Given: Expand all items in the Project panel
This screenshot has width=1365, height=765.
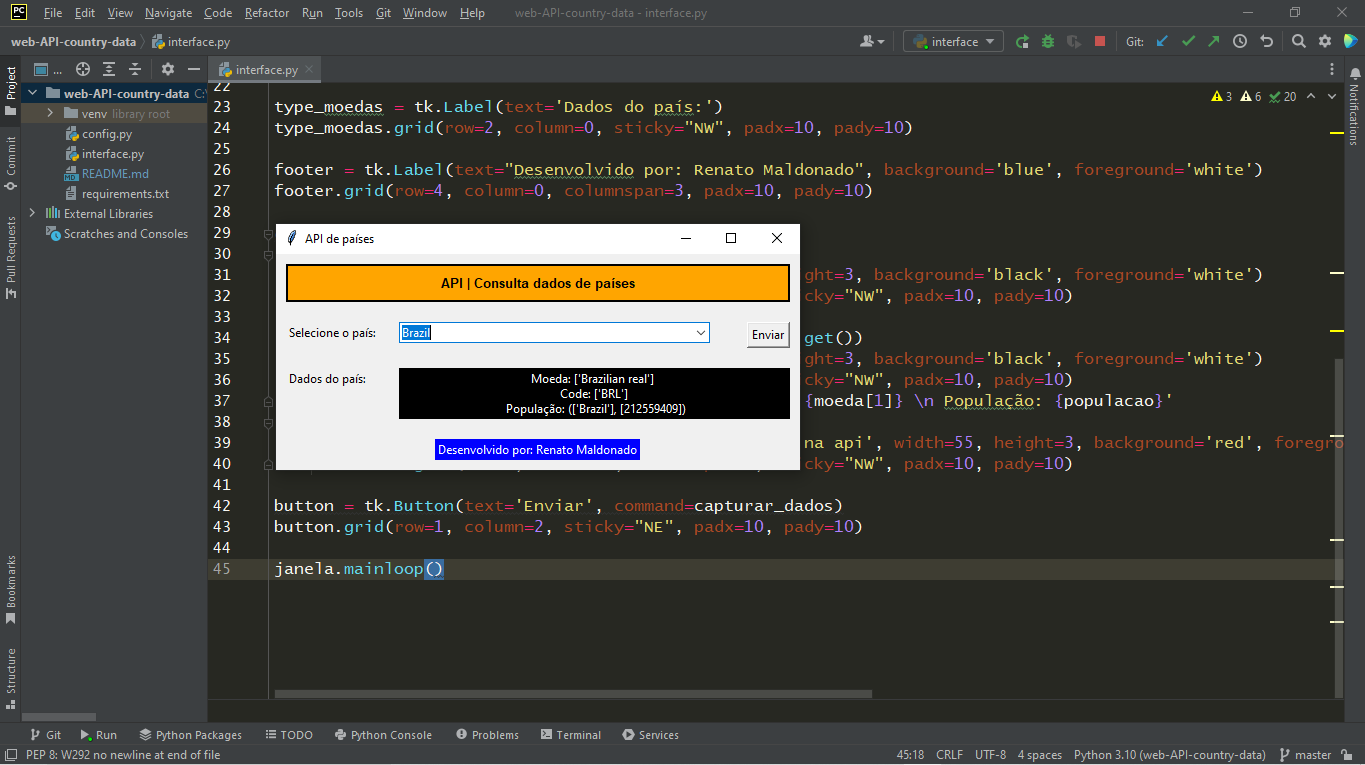Looking at the screenshot, I should [x=109, y=69].
